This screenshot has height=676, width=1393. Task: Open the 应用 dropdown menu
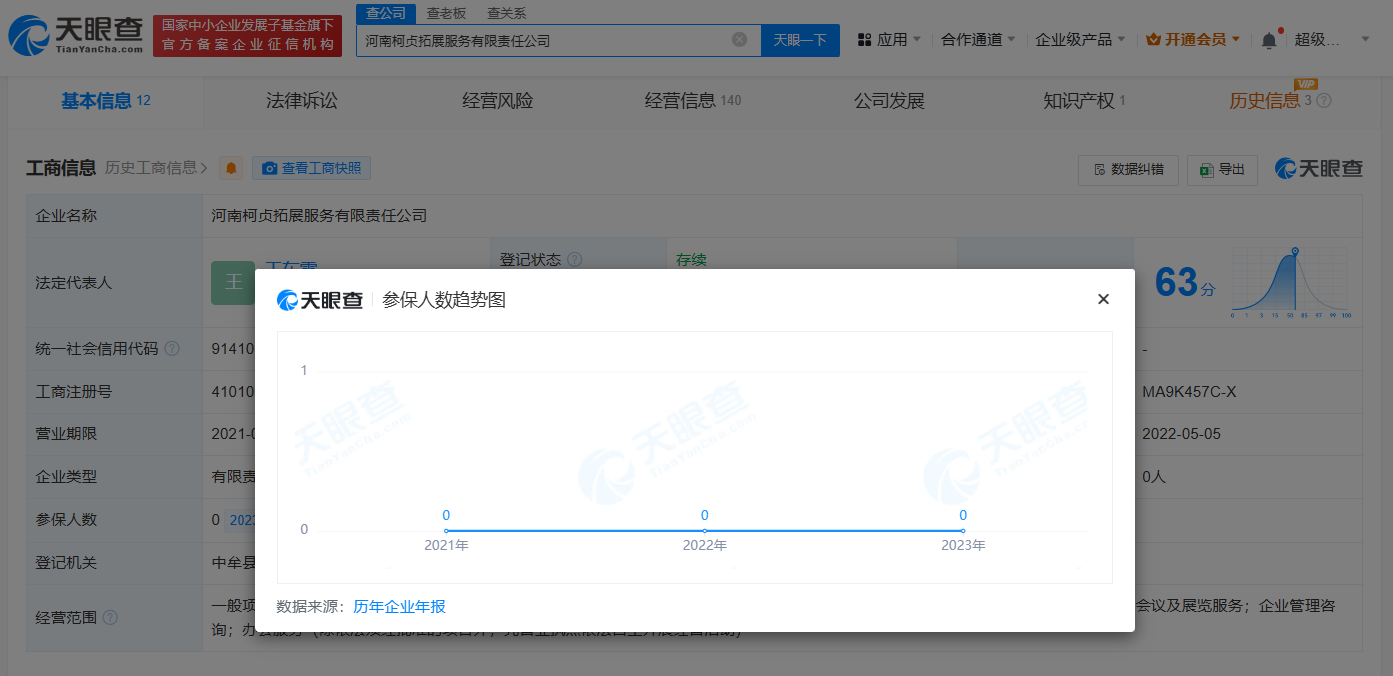click(890, 40)
